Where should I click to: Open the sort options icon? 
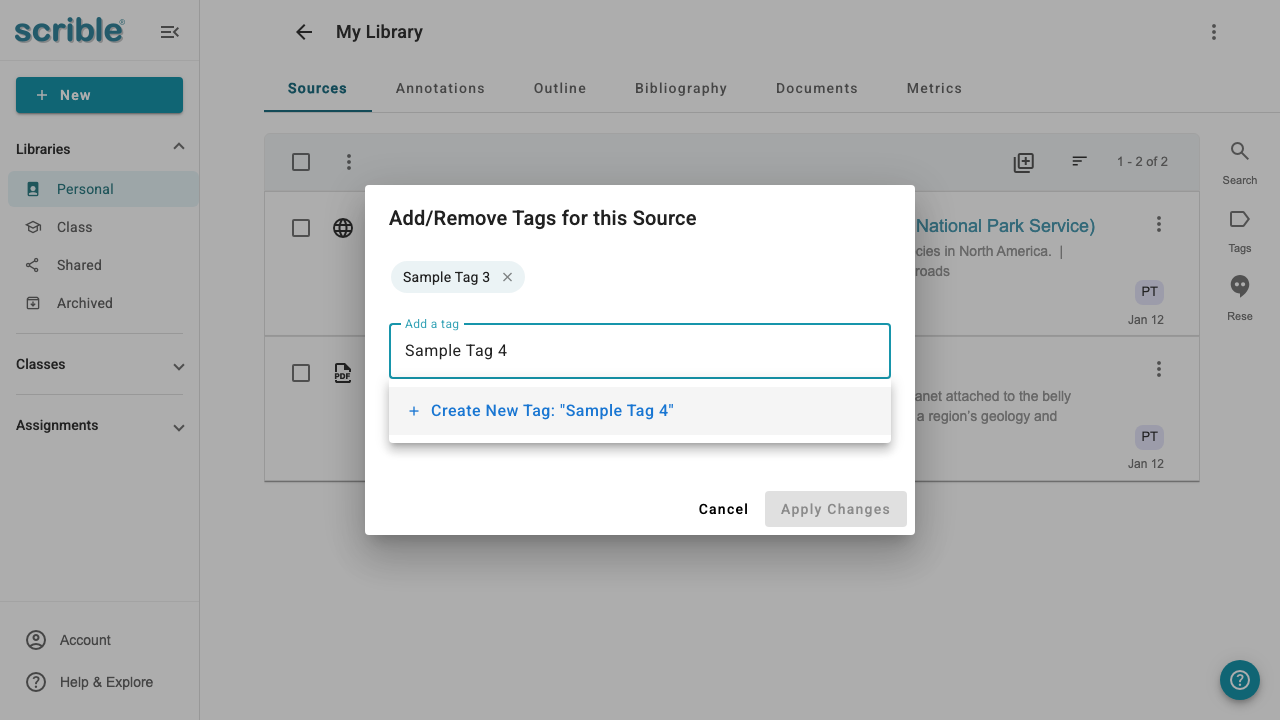(x=1079, y=161)
